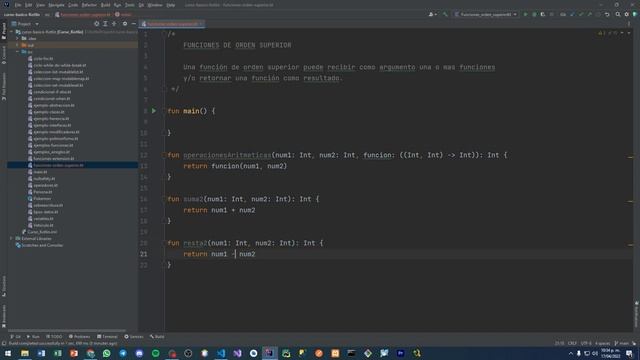Viewport: 640px width, 360px height.
Task: Click the Project panel horizontal scrollbar
Action: pos(67,331)
